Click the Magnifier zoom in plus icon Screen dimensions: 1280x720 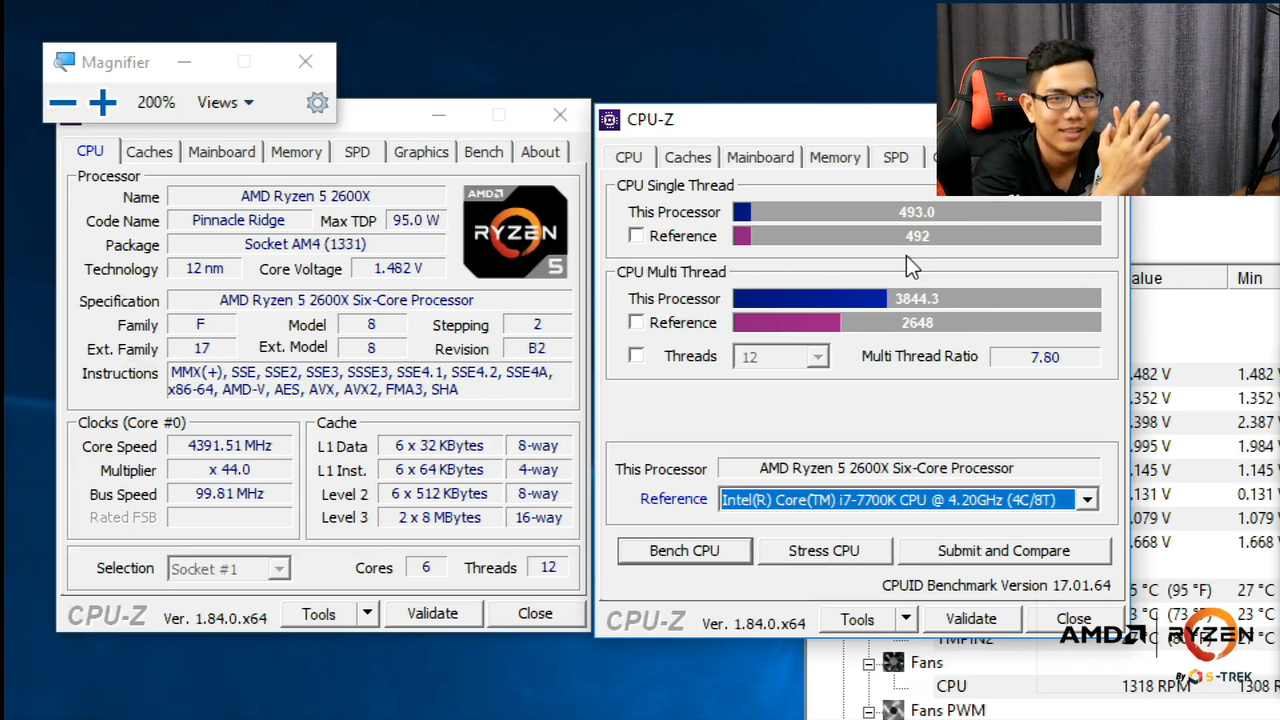(102, 102)
